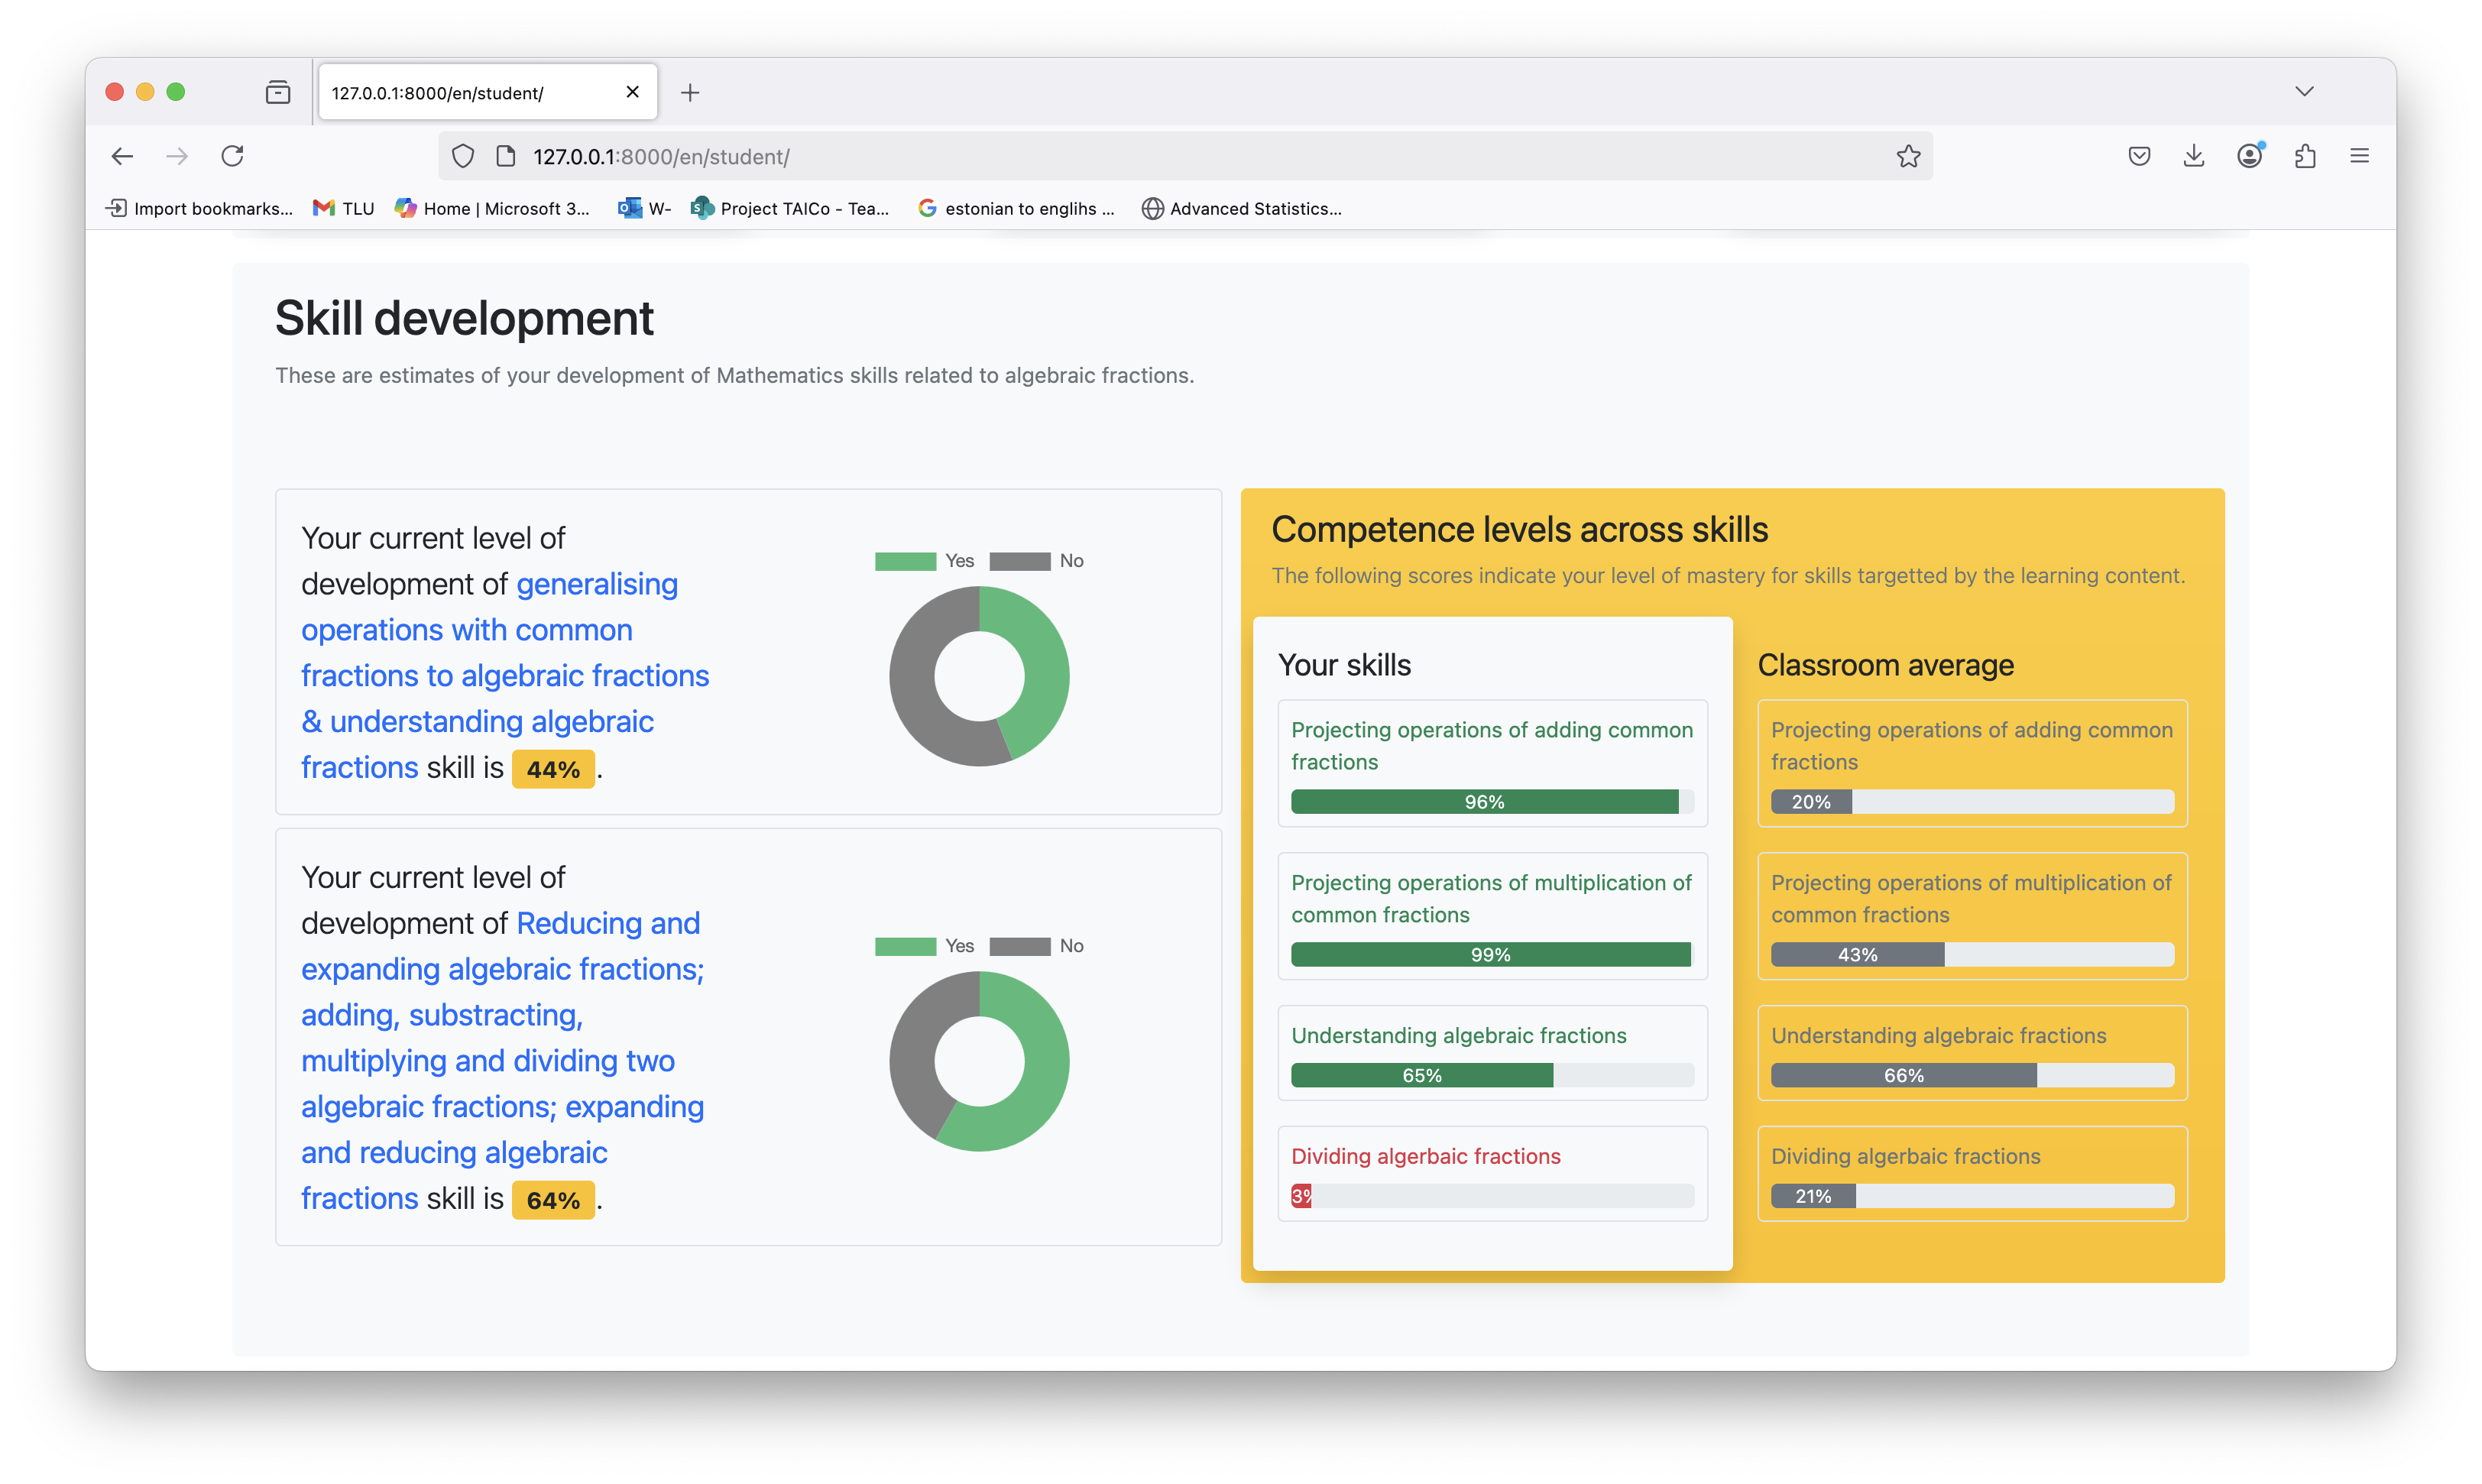
Task: Click the green fullscreen window button
Action: (176, 92)
